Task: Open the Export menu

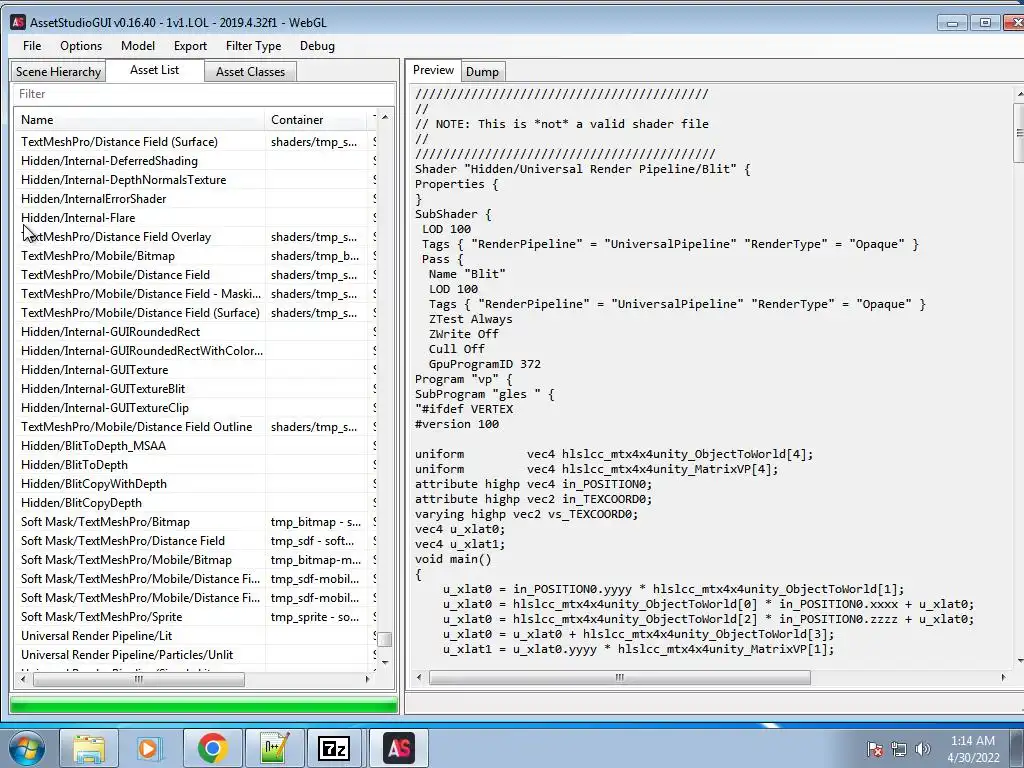Action: pyautogui.click(x=190, y=46)
